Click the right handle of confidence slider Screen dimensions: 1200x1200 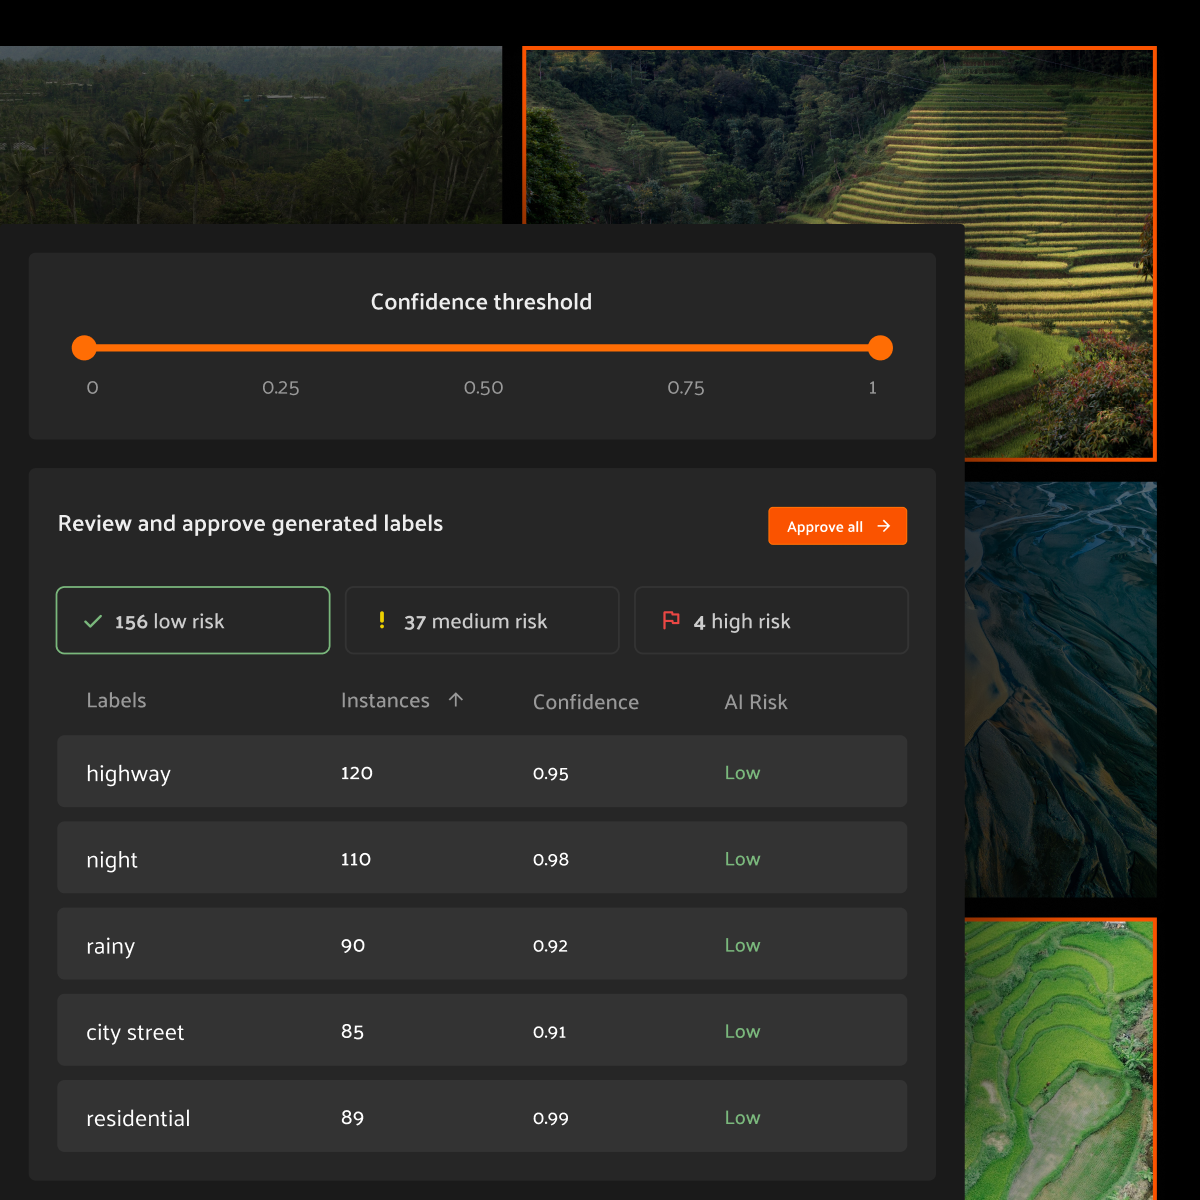(880, 348)
